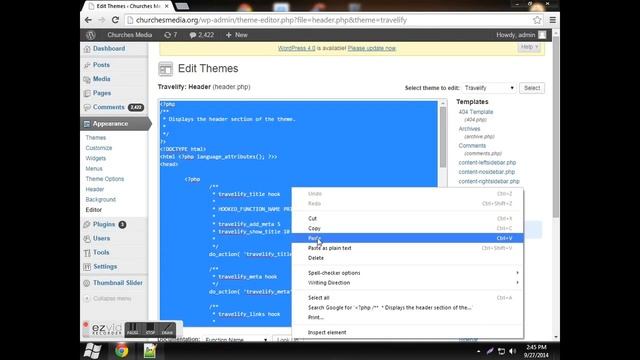Click Windows Start button

coord(92,351)
